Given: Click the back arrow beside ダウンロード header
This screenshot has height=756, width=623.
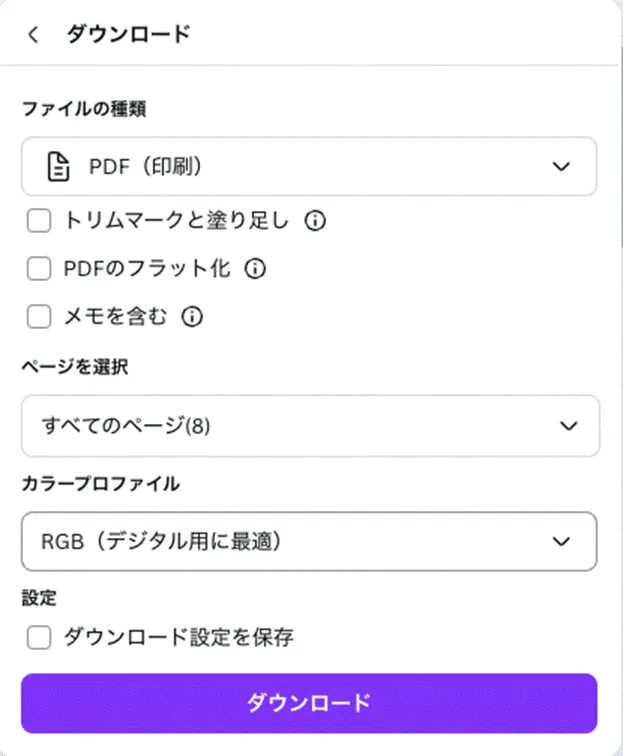Looking at the screenshot, I should coord(34,35).
